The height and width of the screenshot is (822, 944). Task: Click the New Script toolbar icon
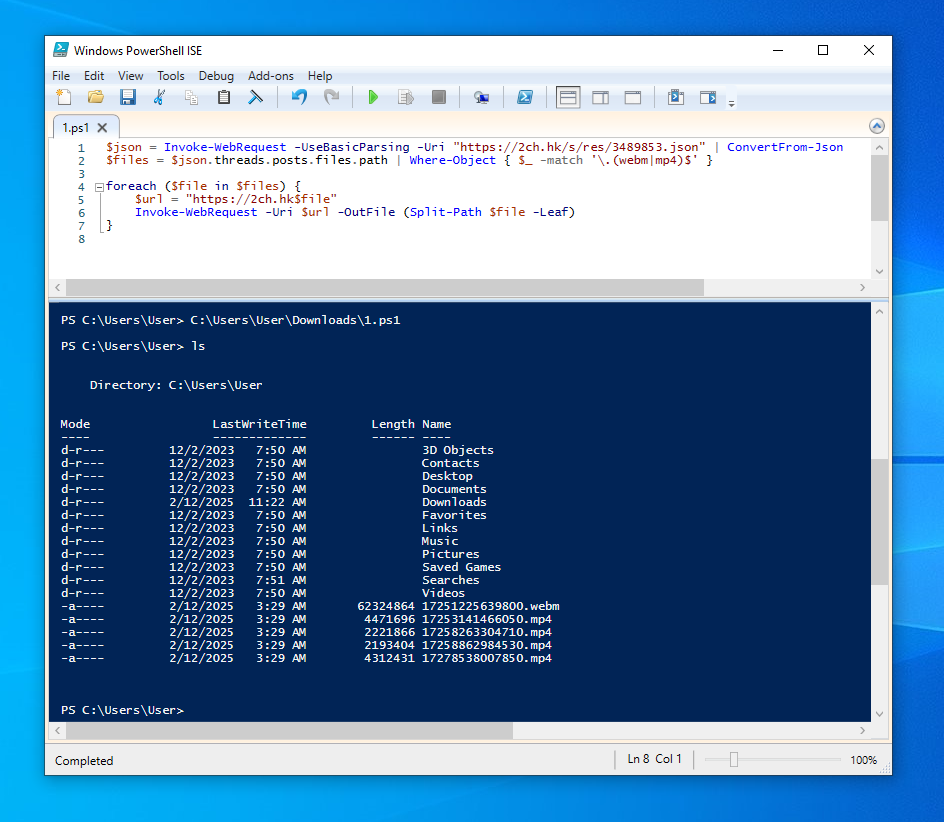pos(64,97)
